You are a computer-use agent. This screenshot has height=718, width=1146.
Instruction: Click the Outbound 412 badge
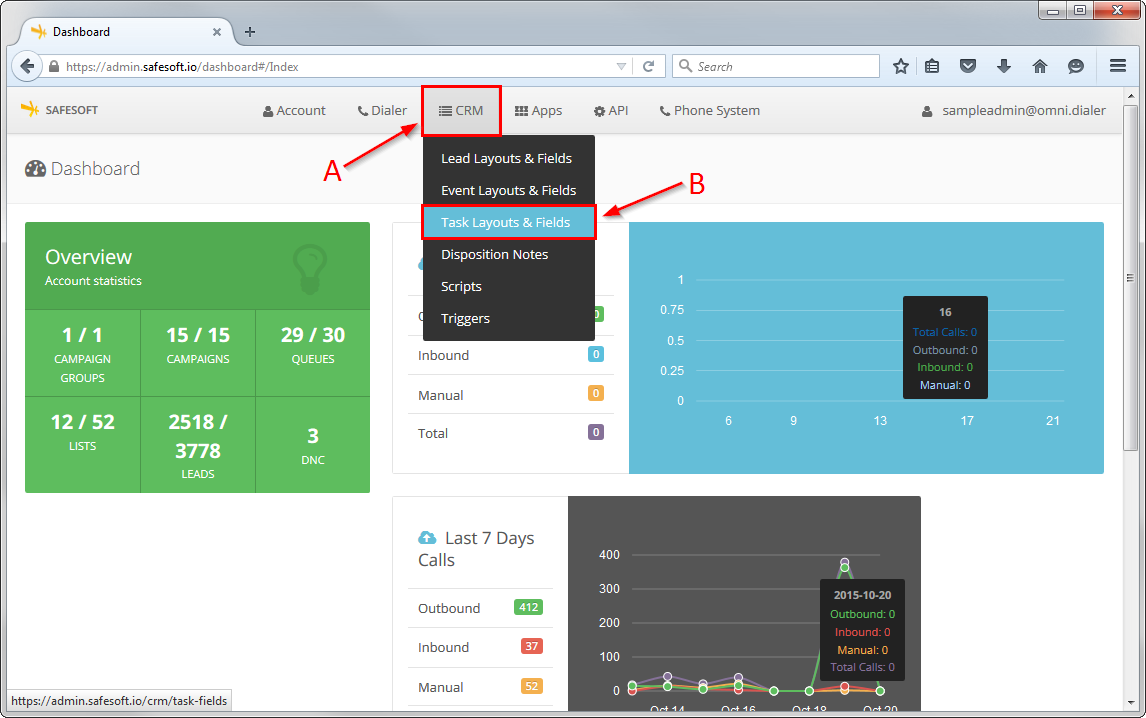[x=528, y=607]
